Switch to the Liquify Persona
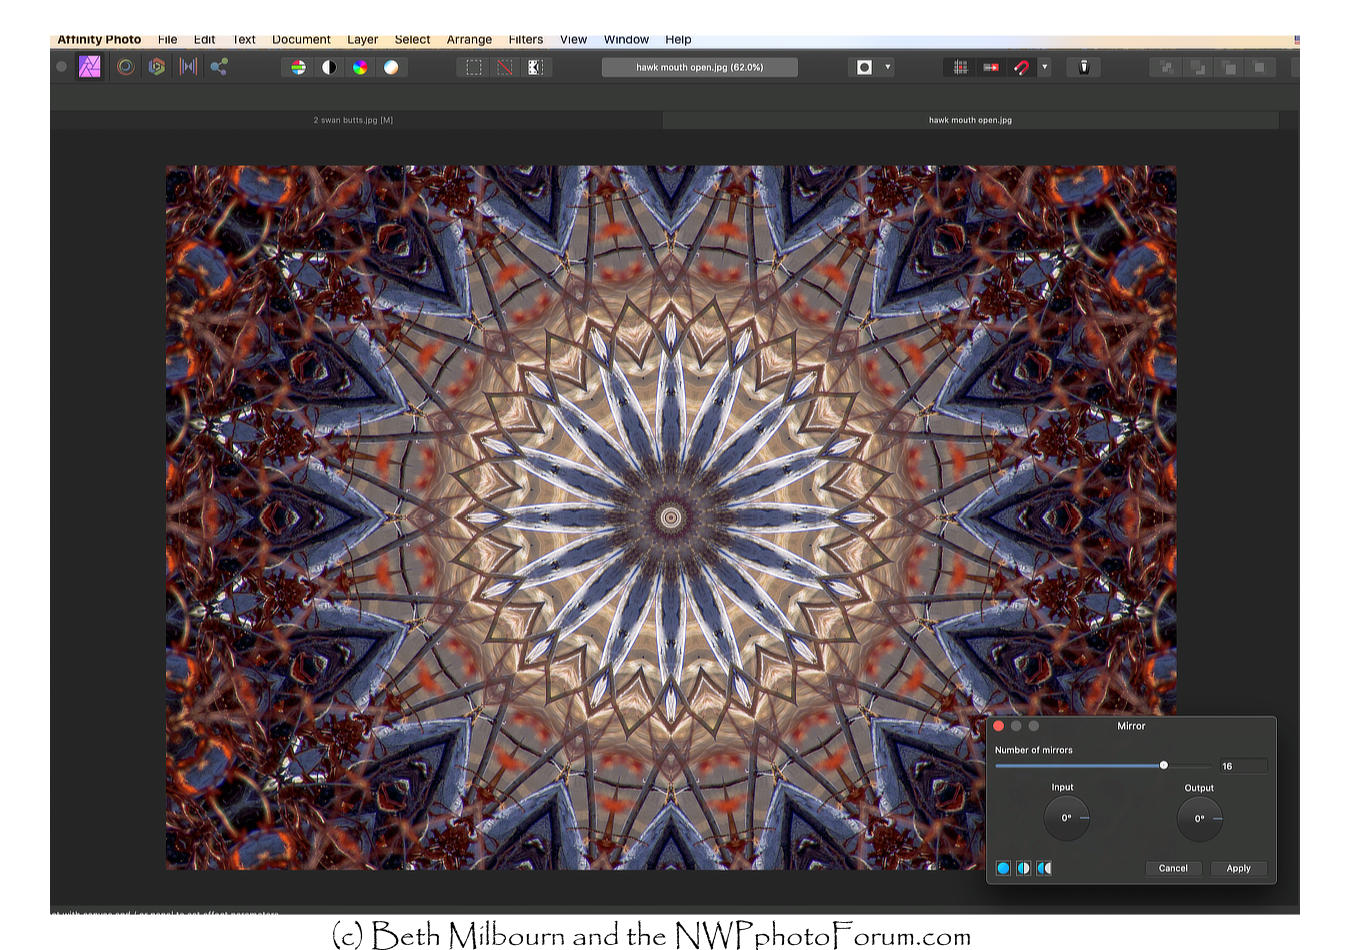 125,67
